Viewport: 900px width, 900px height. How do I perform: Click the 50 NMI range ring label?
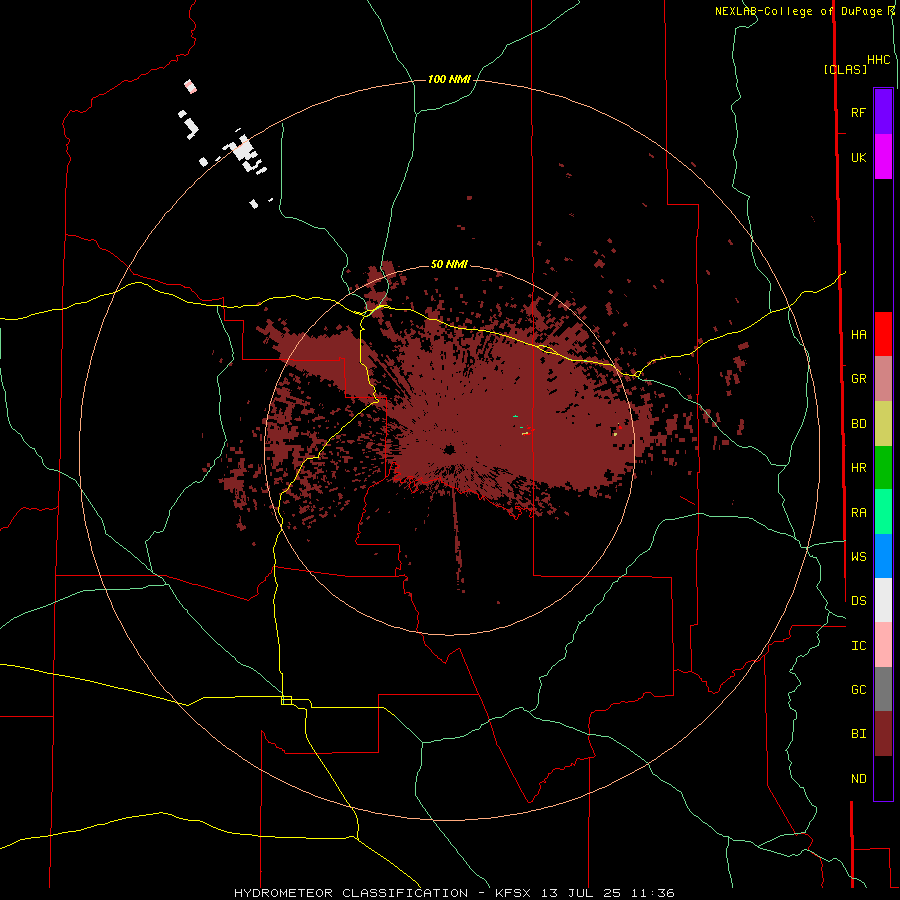pyautogui.click(x=449, y=264)
